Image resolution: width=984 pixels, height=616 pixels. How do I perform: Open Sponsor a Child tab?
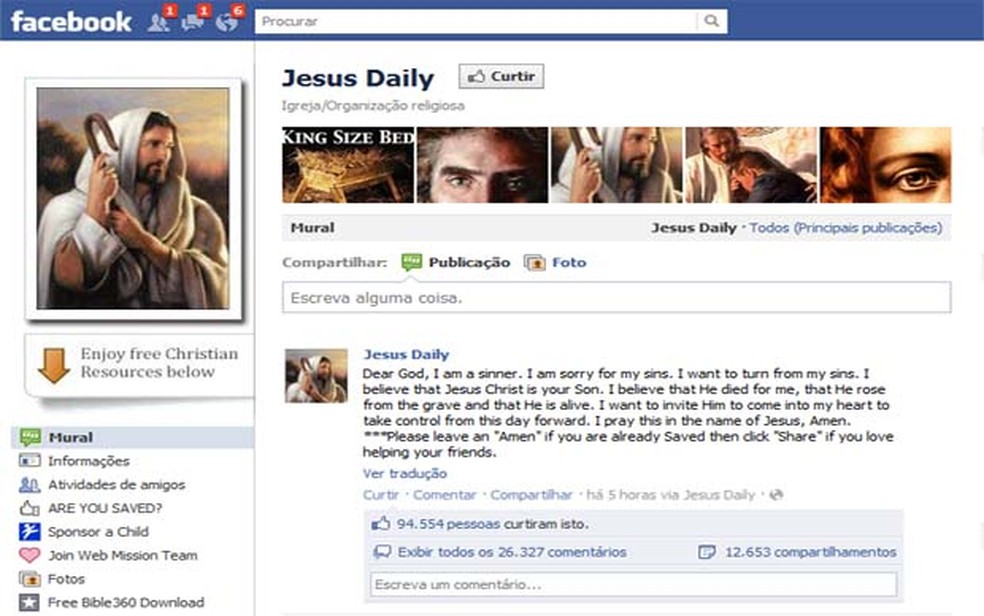pos(99,531)
